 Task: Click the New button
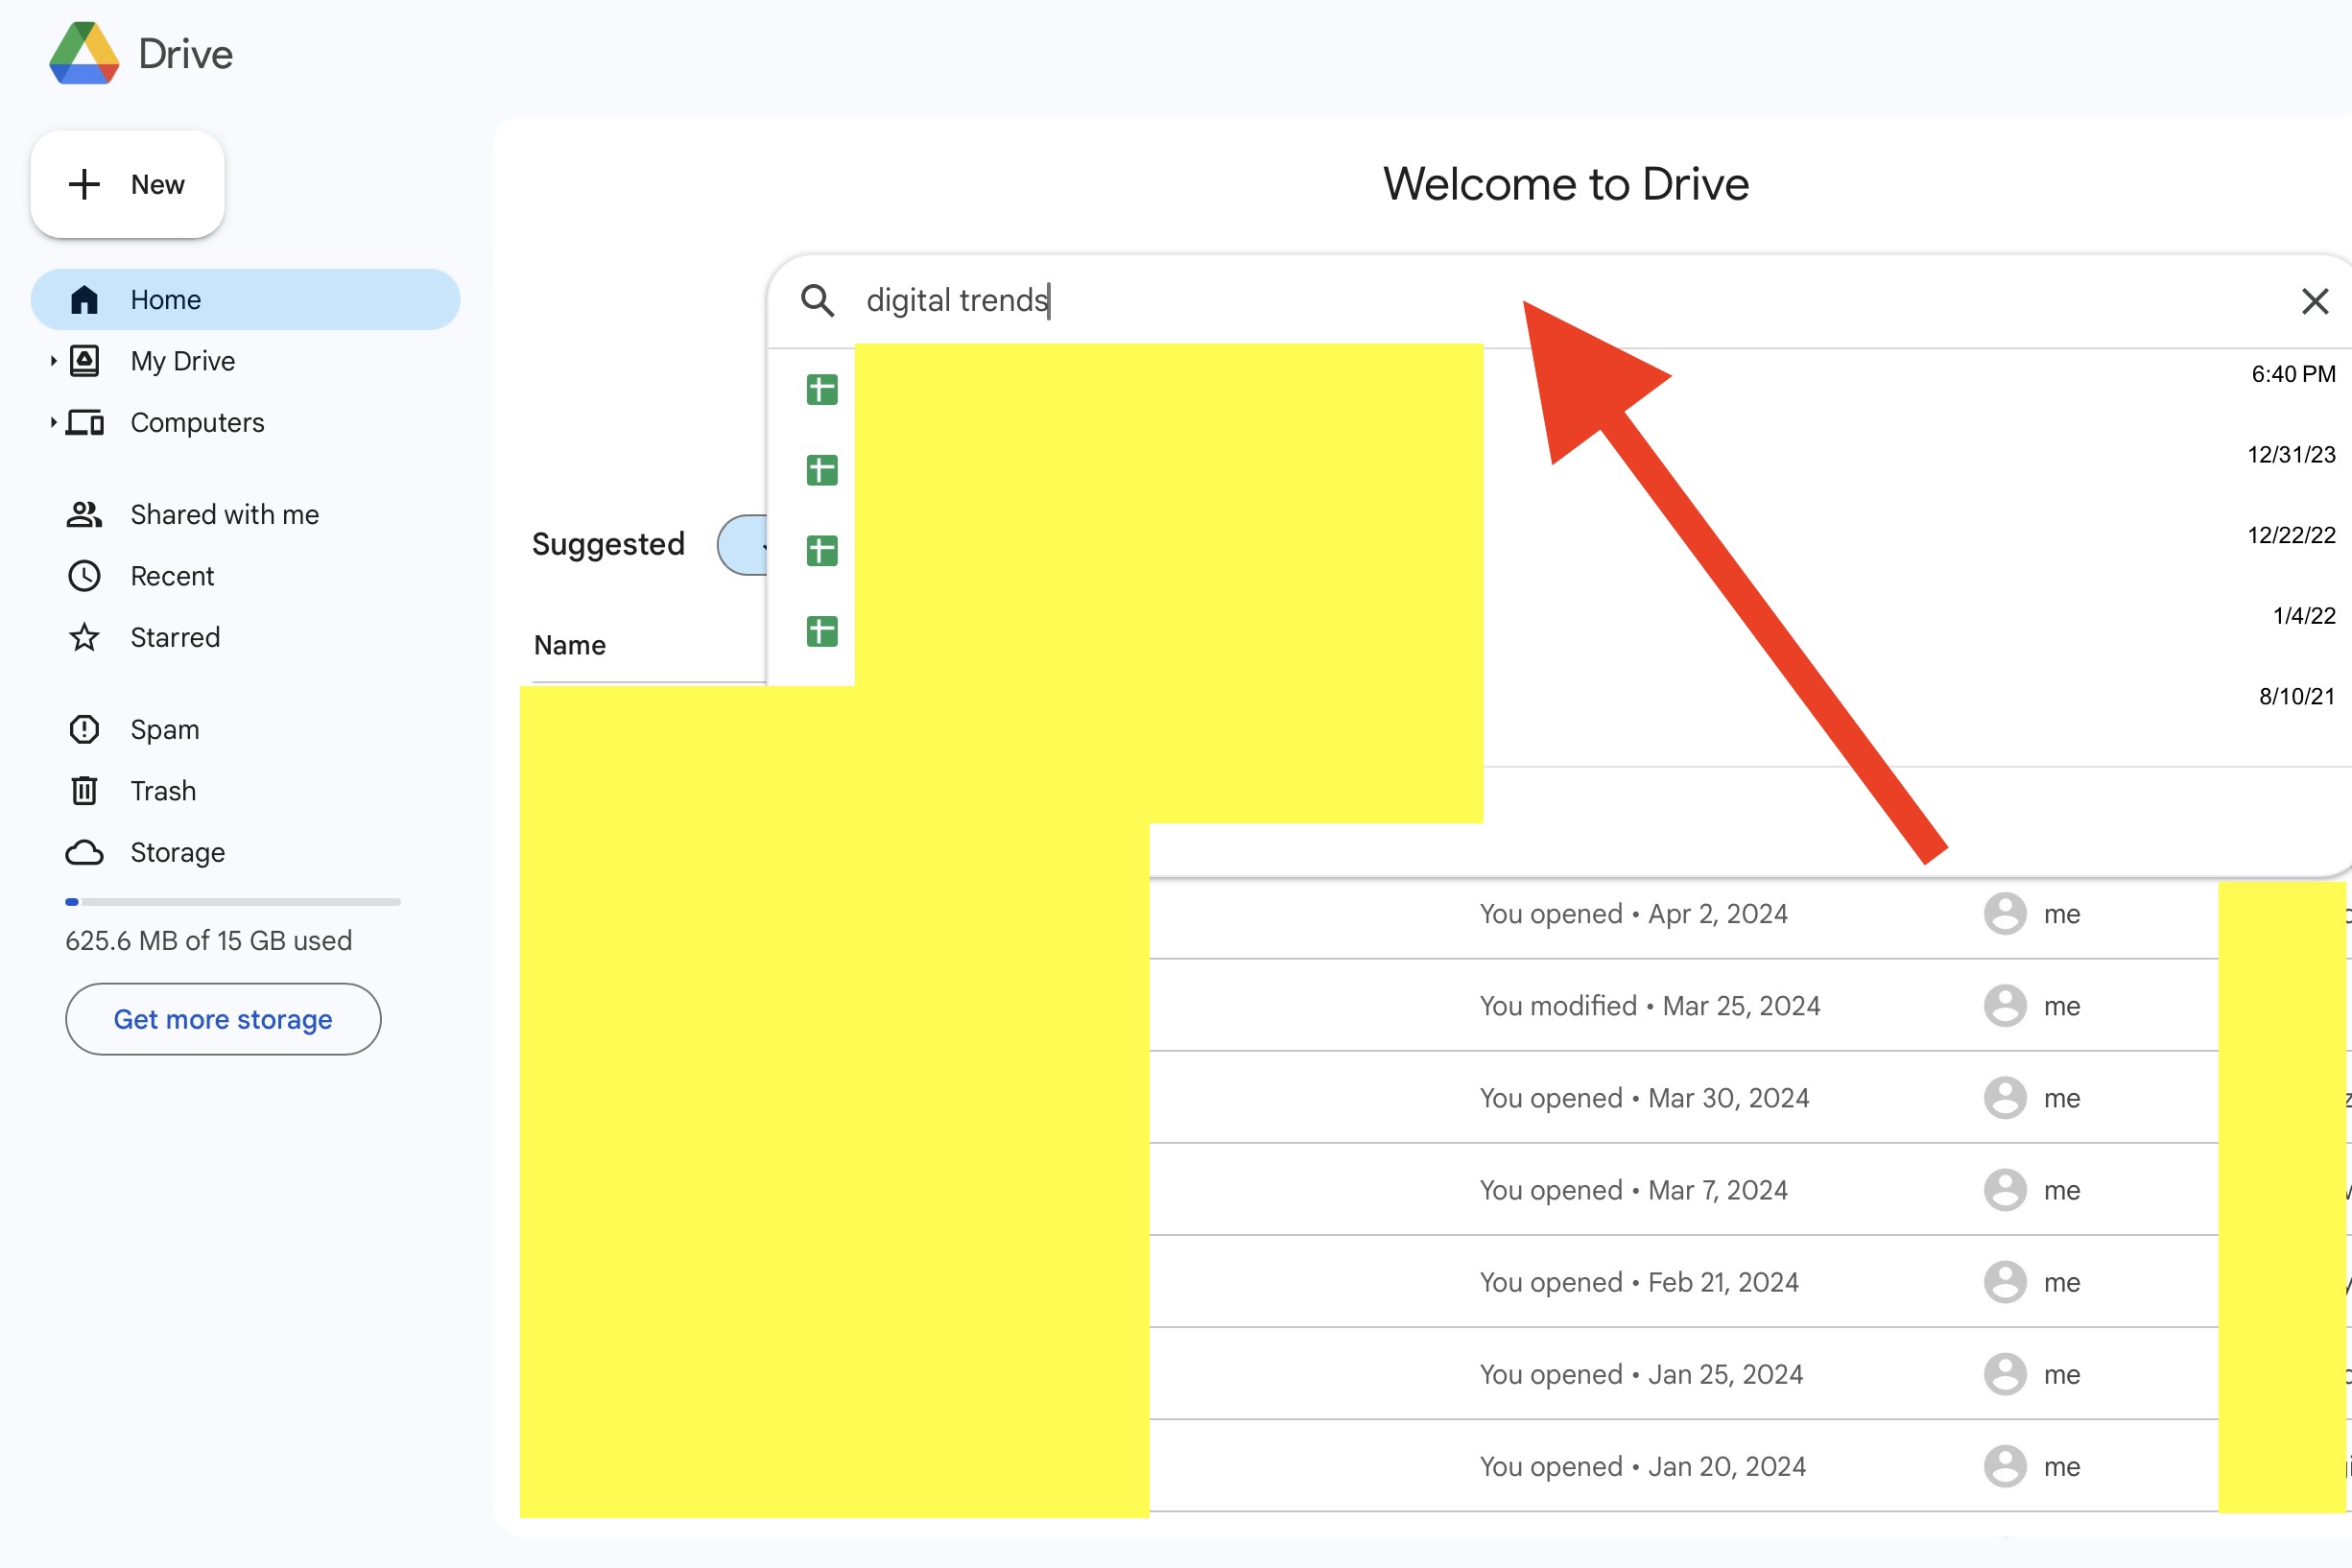point(127,184)
